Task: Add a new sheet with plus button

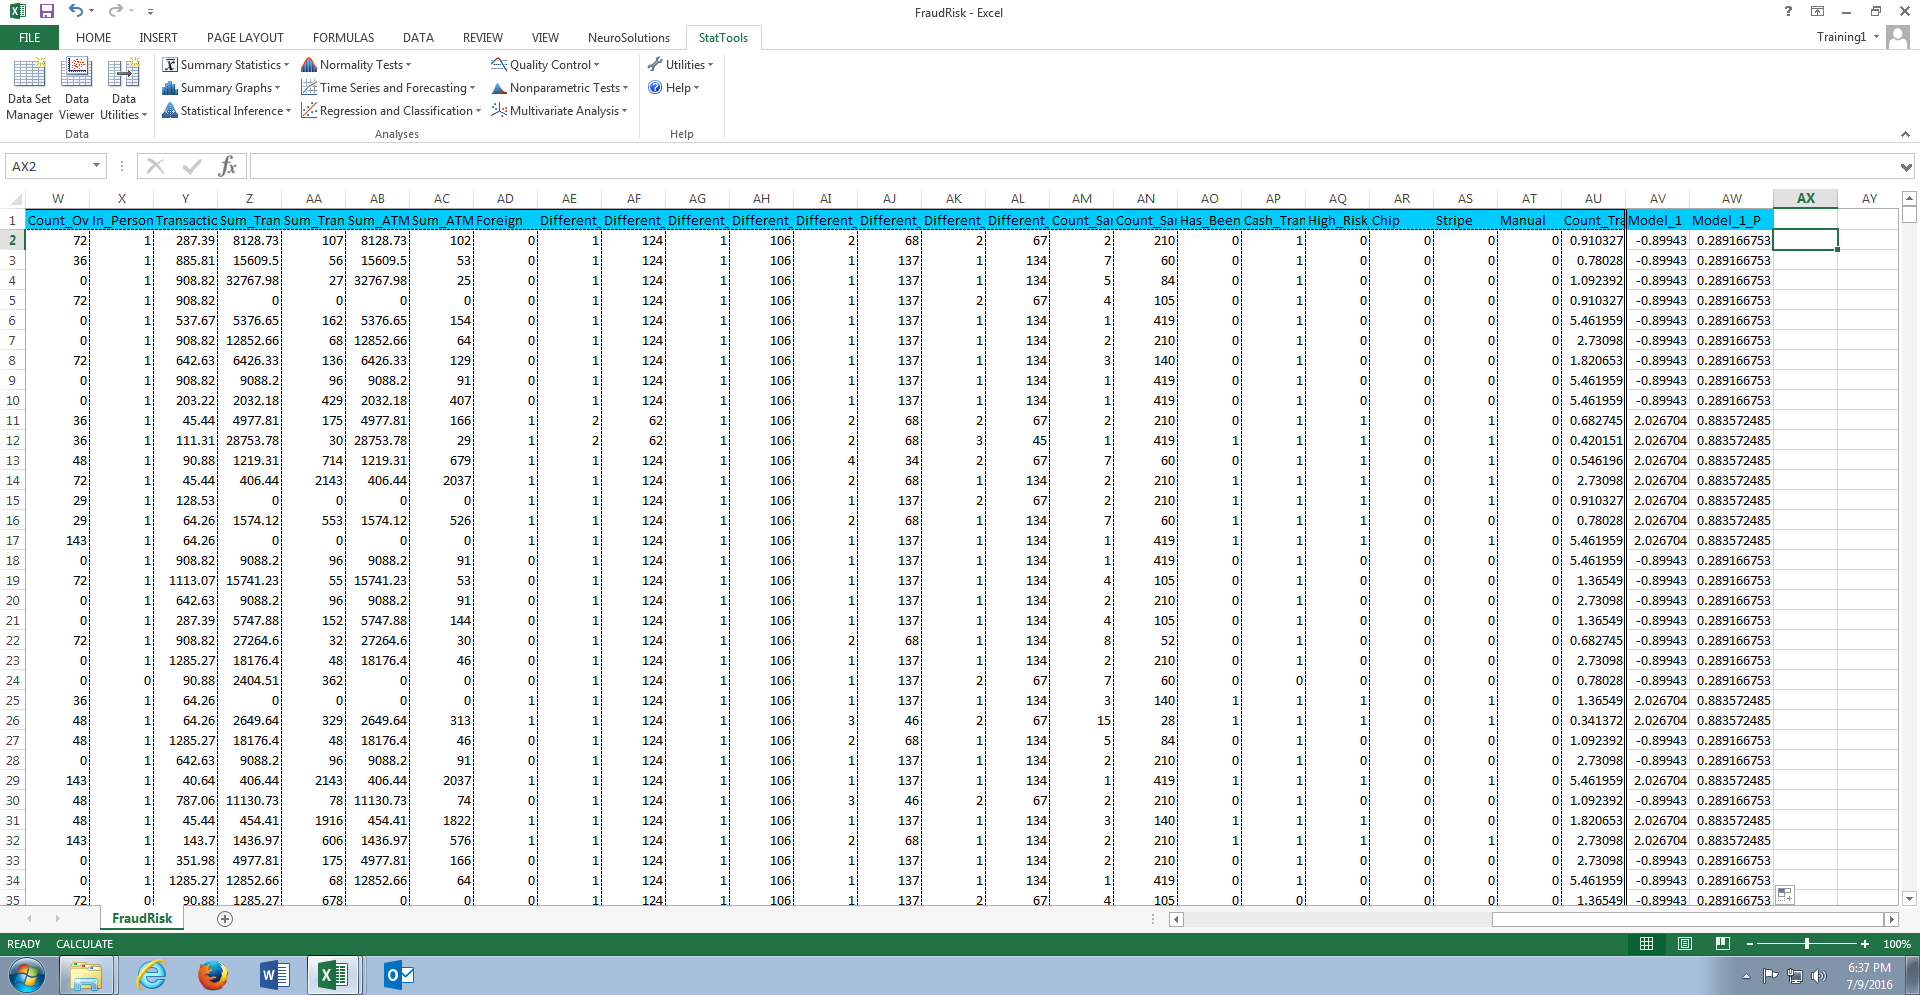Action: (x=225, y=919)
